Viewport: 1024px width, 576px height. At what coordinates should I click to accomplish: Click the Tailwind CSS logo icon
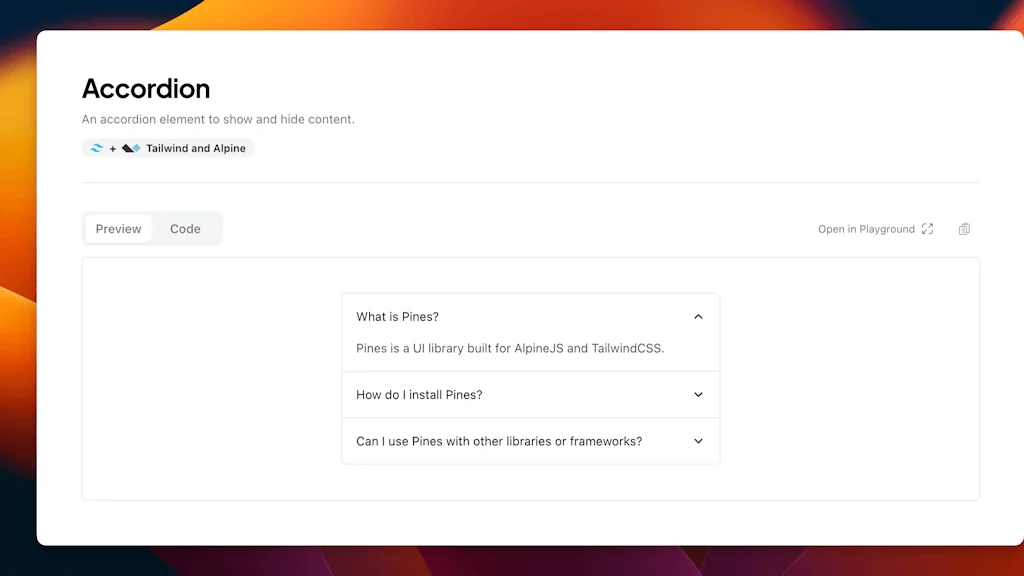[x=97, y=148]
